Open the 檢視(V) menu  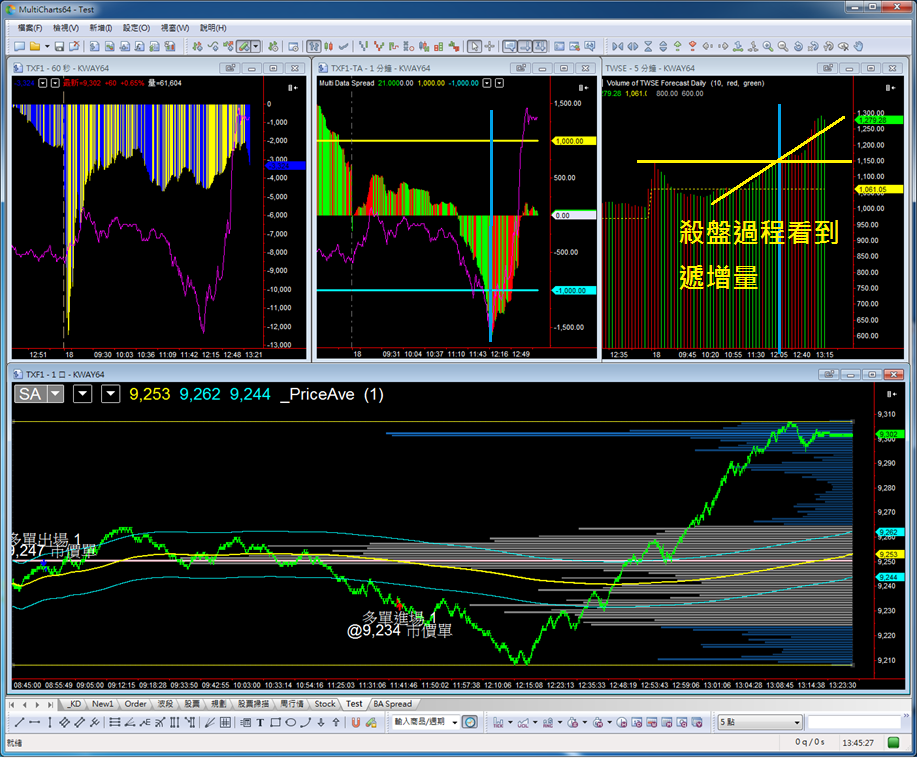coord(66,28)
